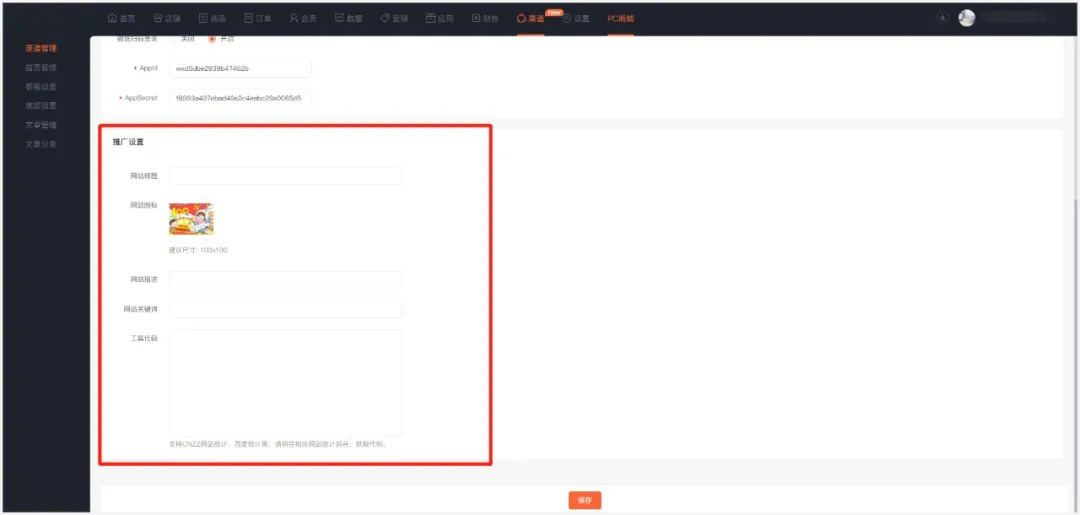Open 首页装修 in the left sidebar
This screenshot has height=515, width=1080.
tap(41, 68)
